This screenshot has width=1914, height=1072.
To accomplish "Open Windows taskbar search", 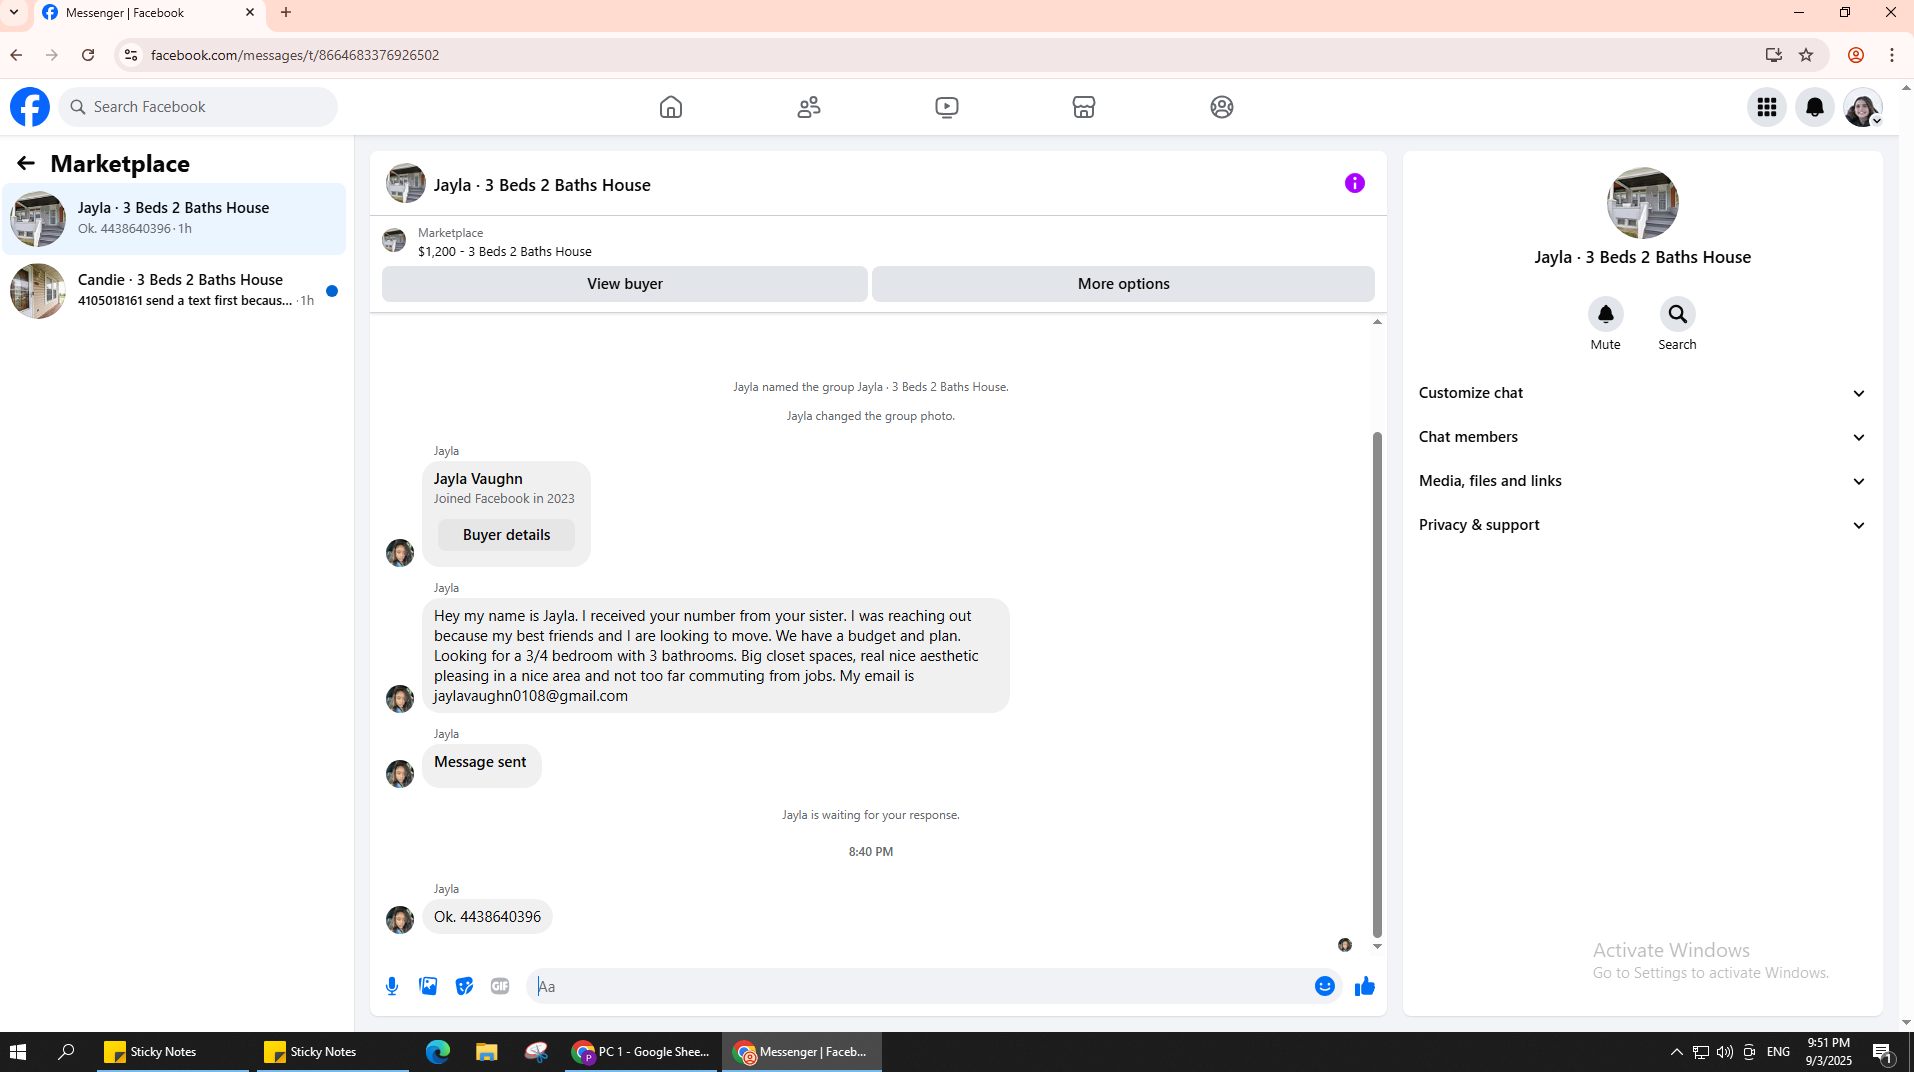I will click(x=66, y=1052).
